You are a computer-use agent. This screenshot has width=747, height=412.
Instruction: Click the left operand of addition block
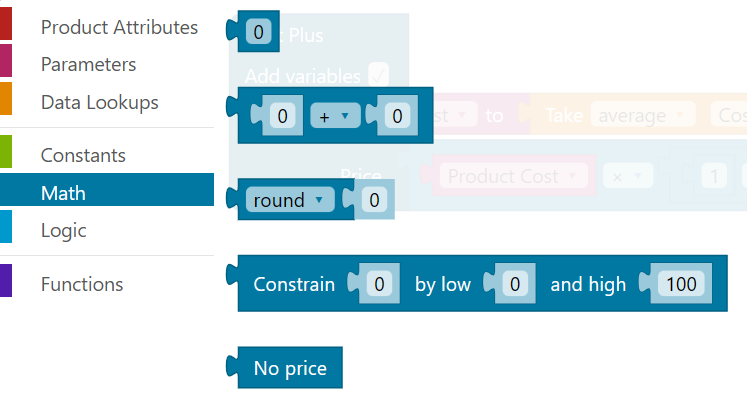pos(283,116)
